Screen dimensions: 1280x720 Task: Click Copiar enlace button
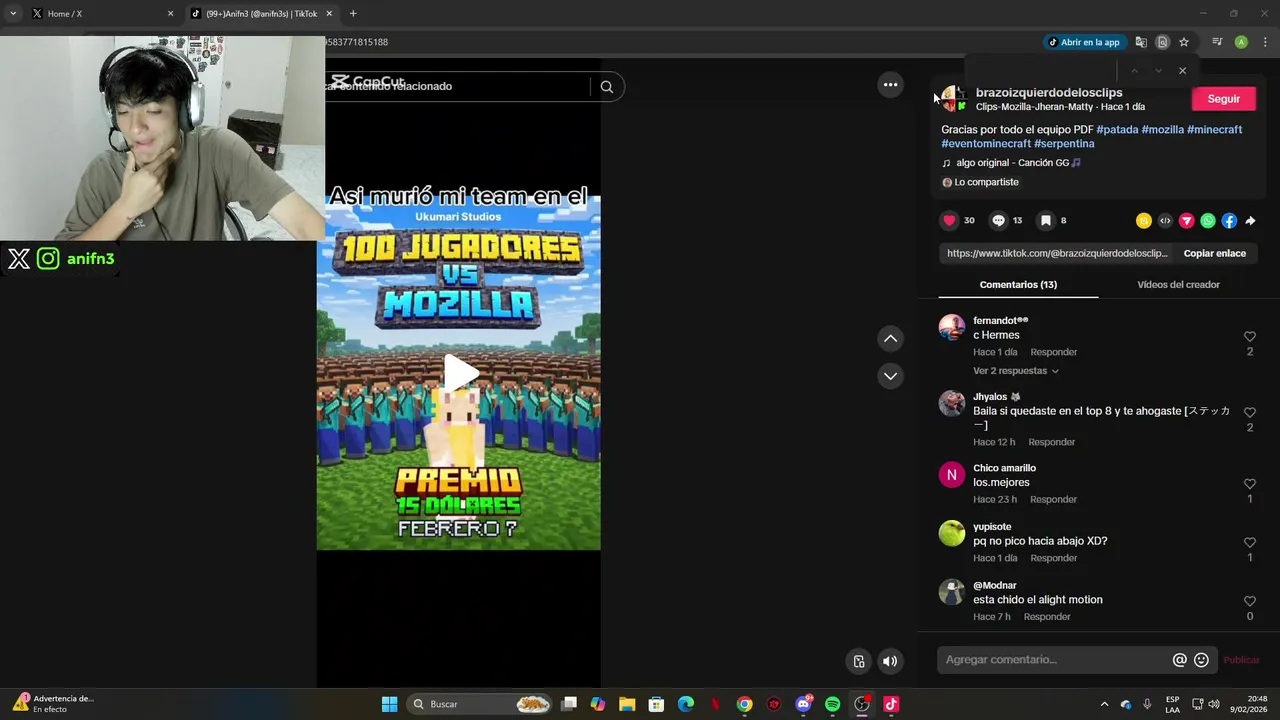1214,253
